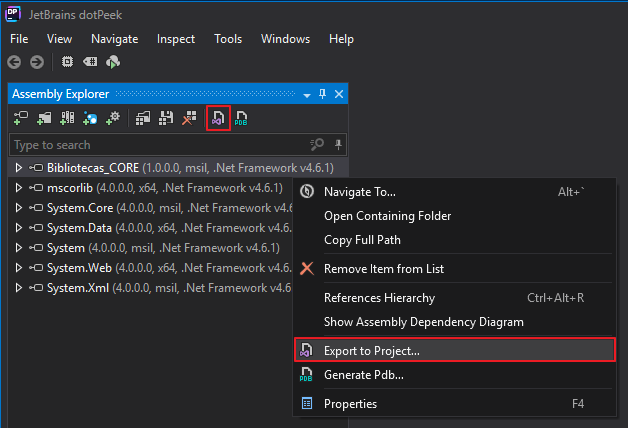Click the Open from GAC icon
628x428 pixels.
click(67, 118)
